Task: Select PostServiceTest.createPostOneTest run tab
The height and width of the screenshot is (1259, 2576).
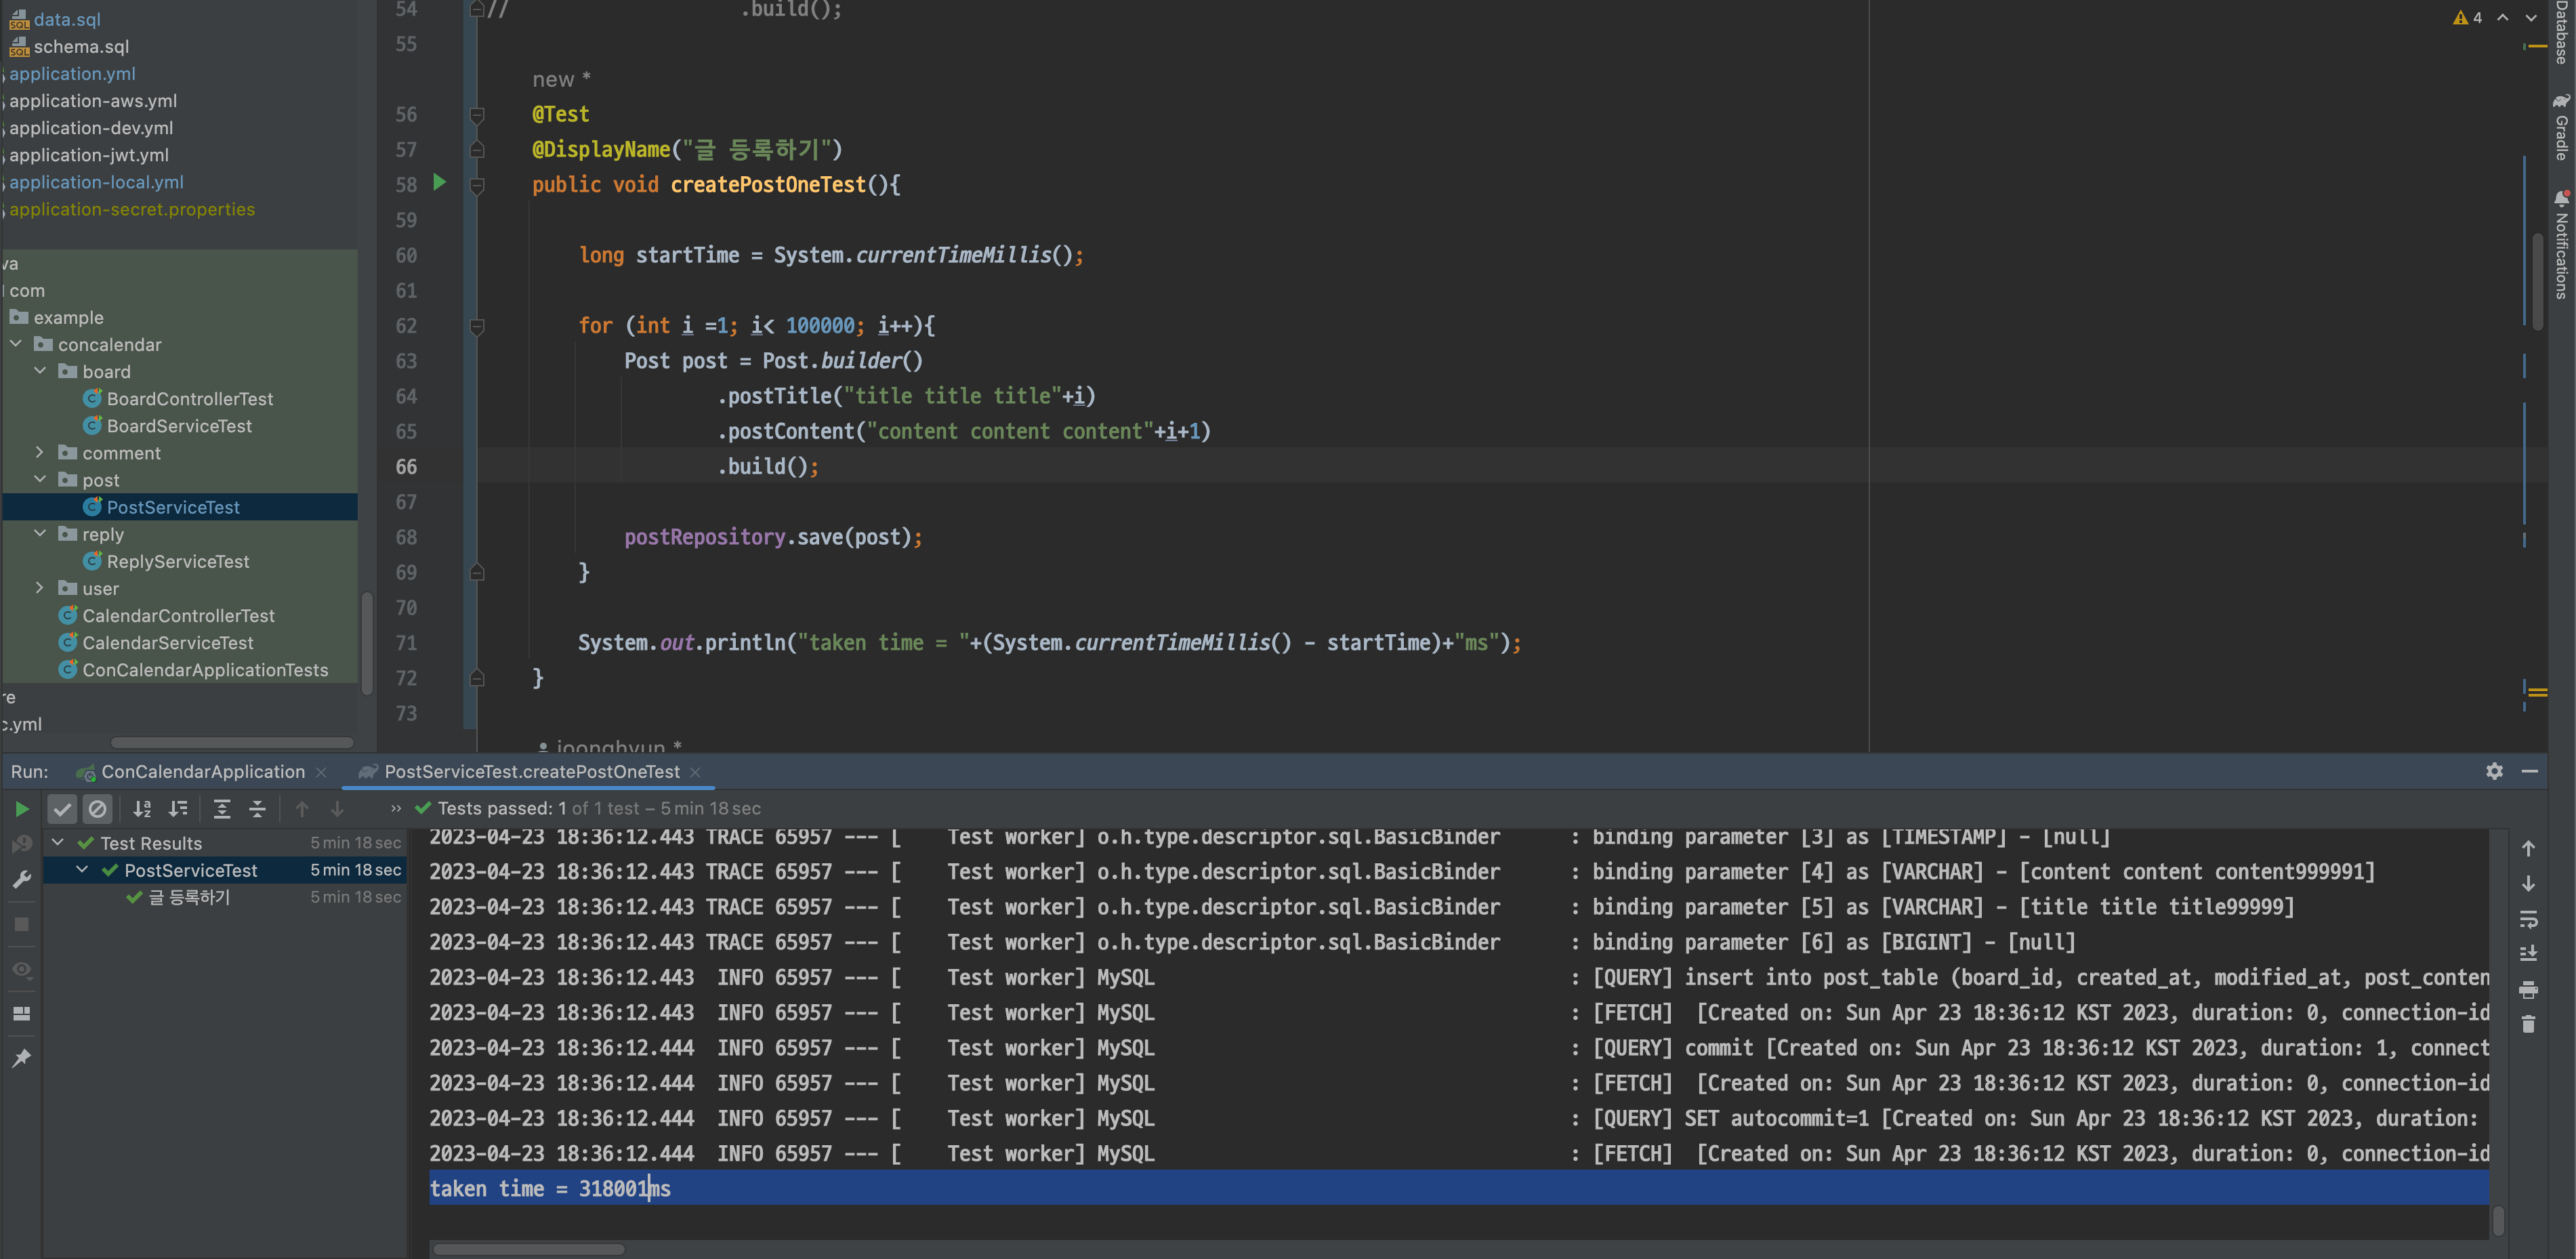Action: (x=531, y=772)
